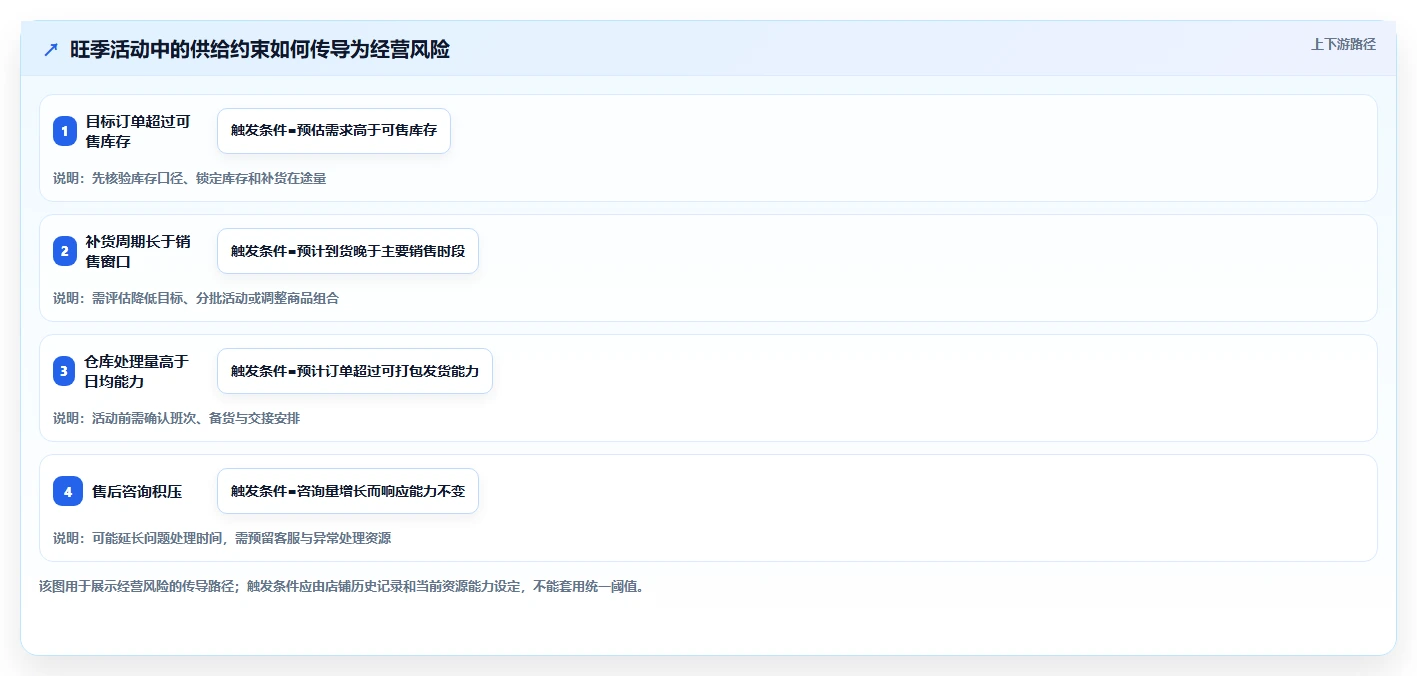The image size is (1417, 676).
Task: Click the step title 目标订单超过可售库存
Action: [x=138, y=131]
